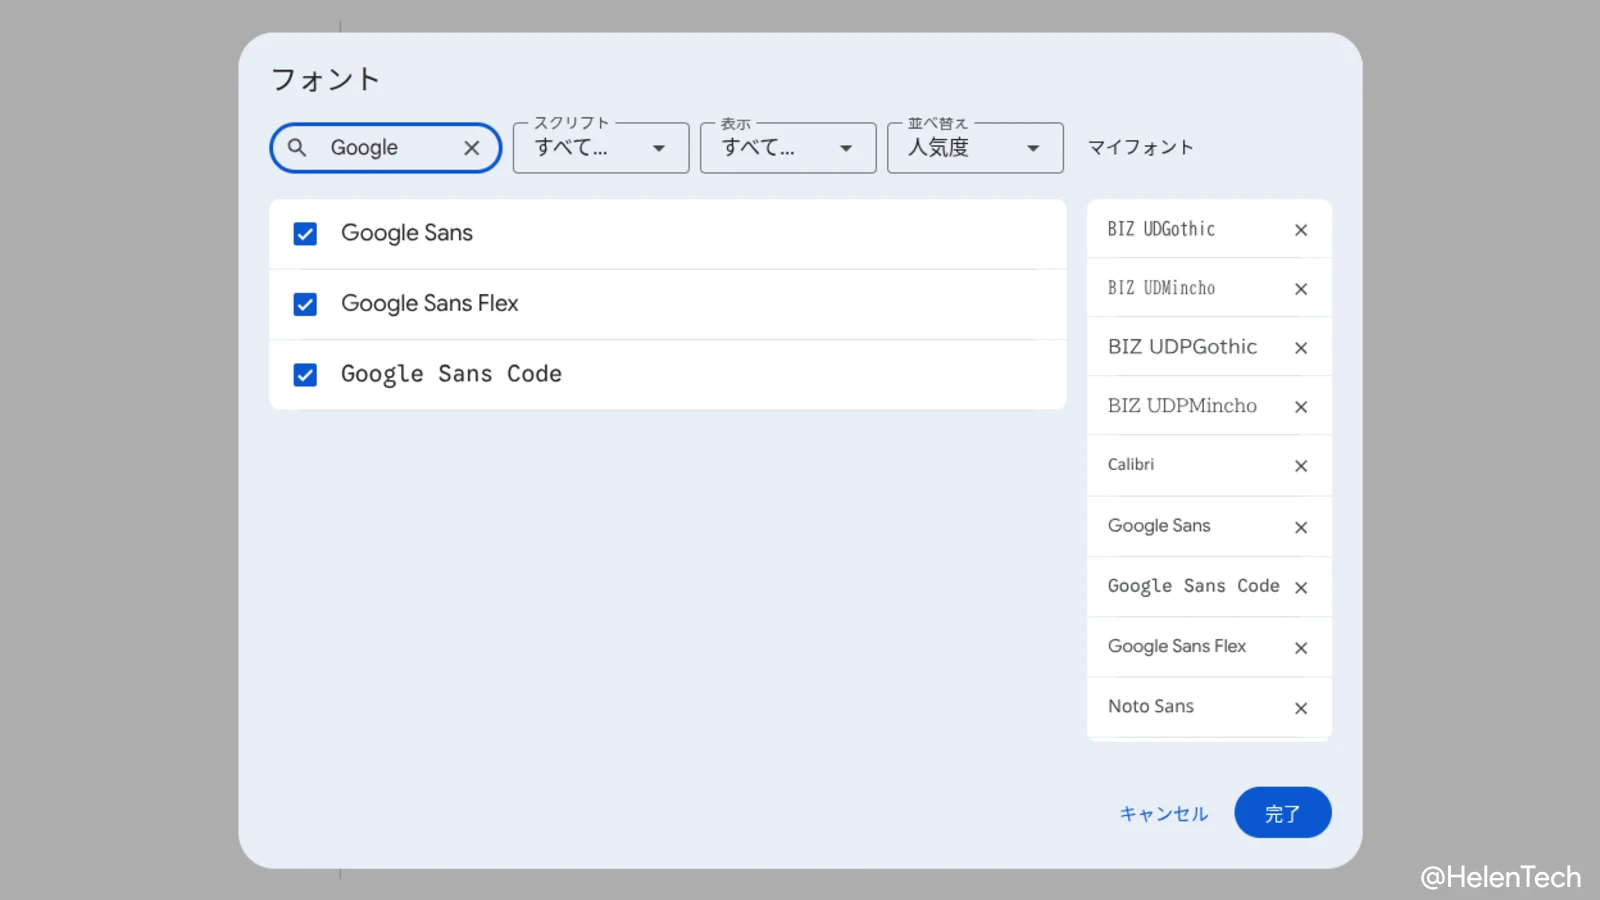Viewport: 1600px width, 900px height.
Task: Select BIZ UDPMincho in my fonts list
Action: pyautogui.click(x=1182, y=406)
